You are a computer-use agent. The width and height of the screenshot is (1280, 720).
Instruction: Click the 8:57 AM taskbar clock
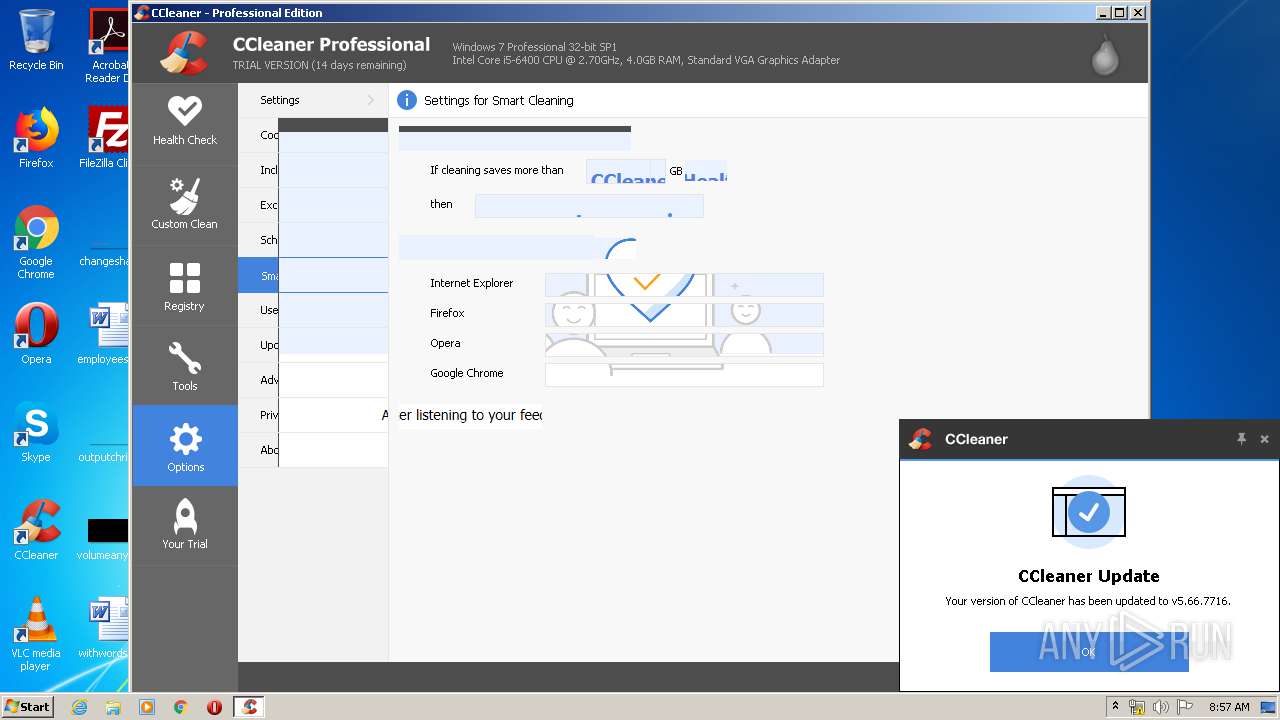point(1229,707)
